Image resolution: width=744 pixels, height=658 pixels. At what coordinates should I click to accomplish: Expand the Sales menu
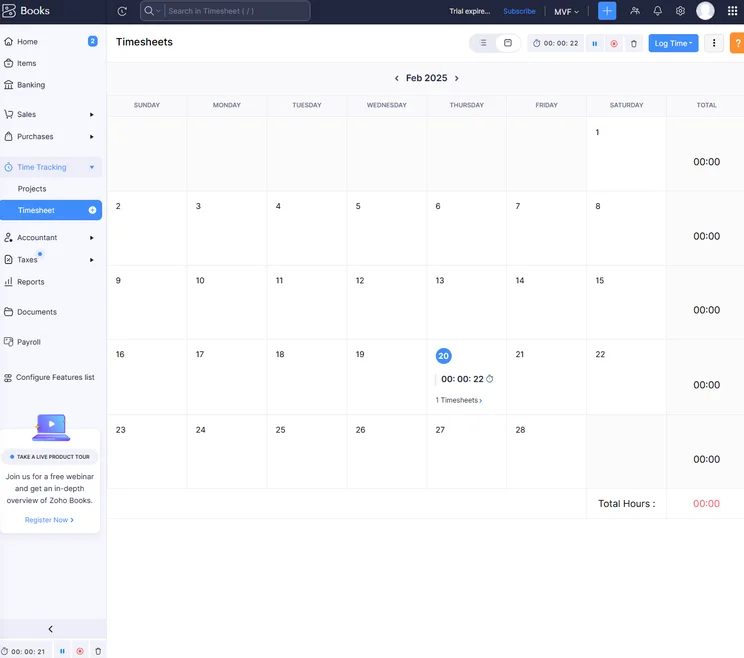[x=51, y=114]
